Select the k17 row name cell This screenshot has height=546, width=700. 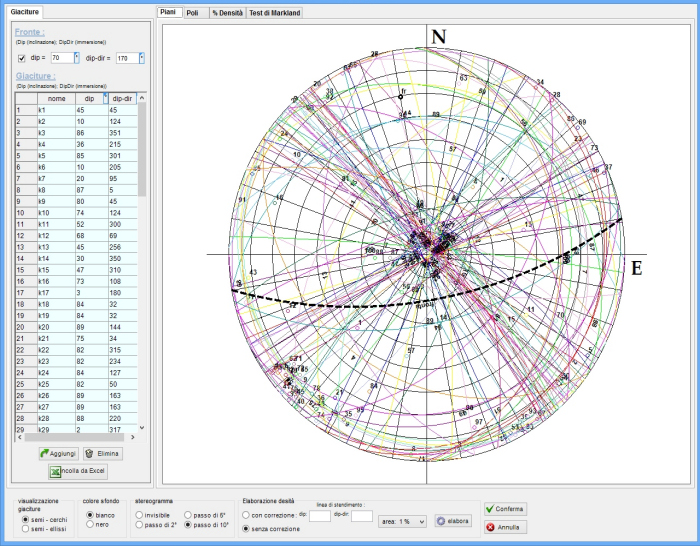(56, 293)
